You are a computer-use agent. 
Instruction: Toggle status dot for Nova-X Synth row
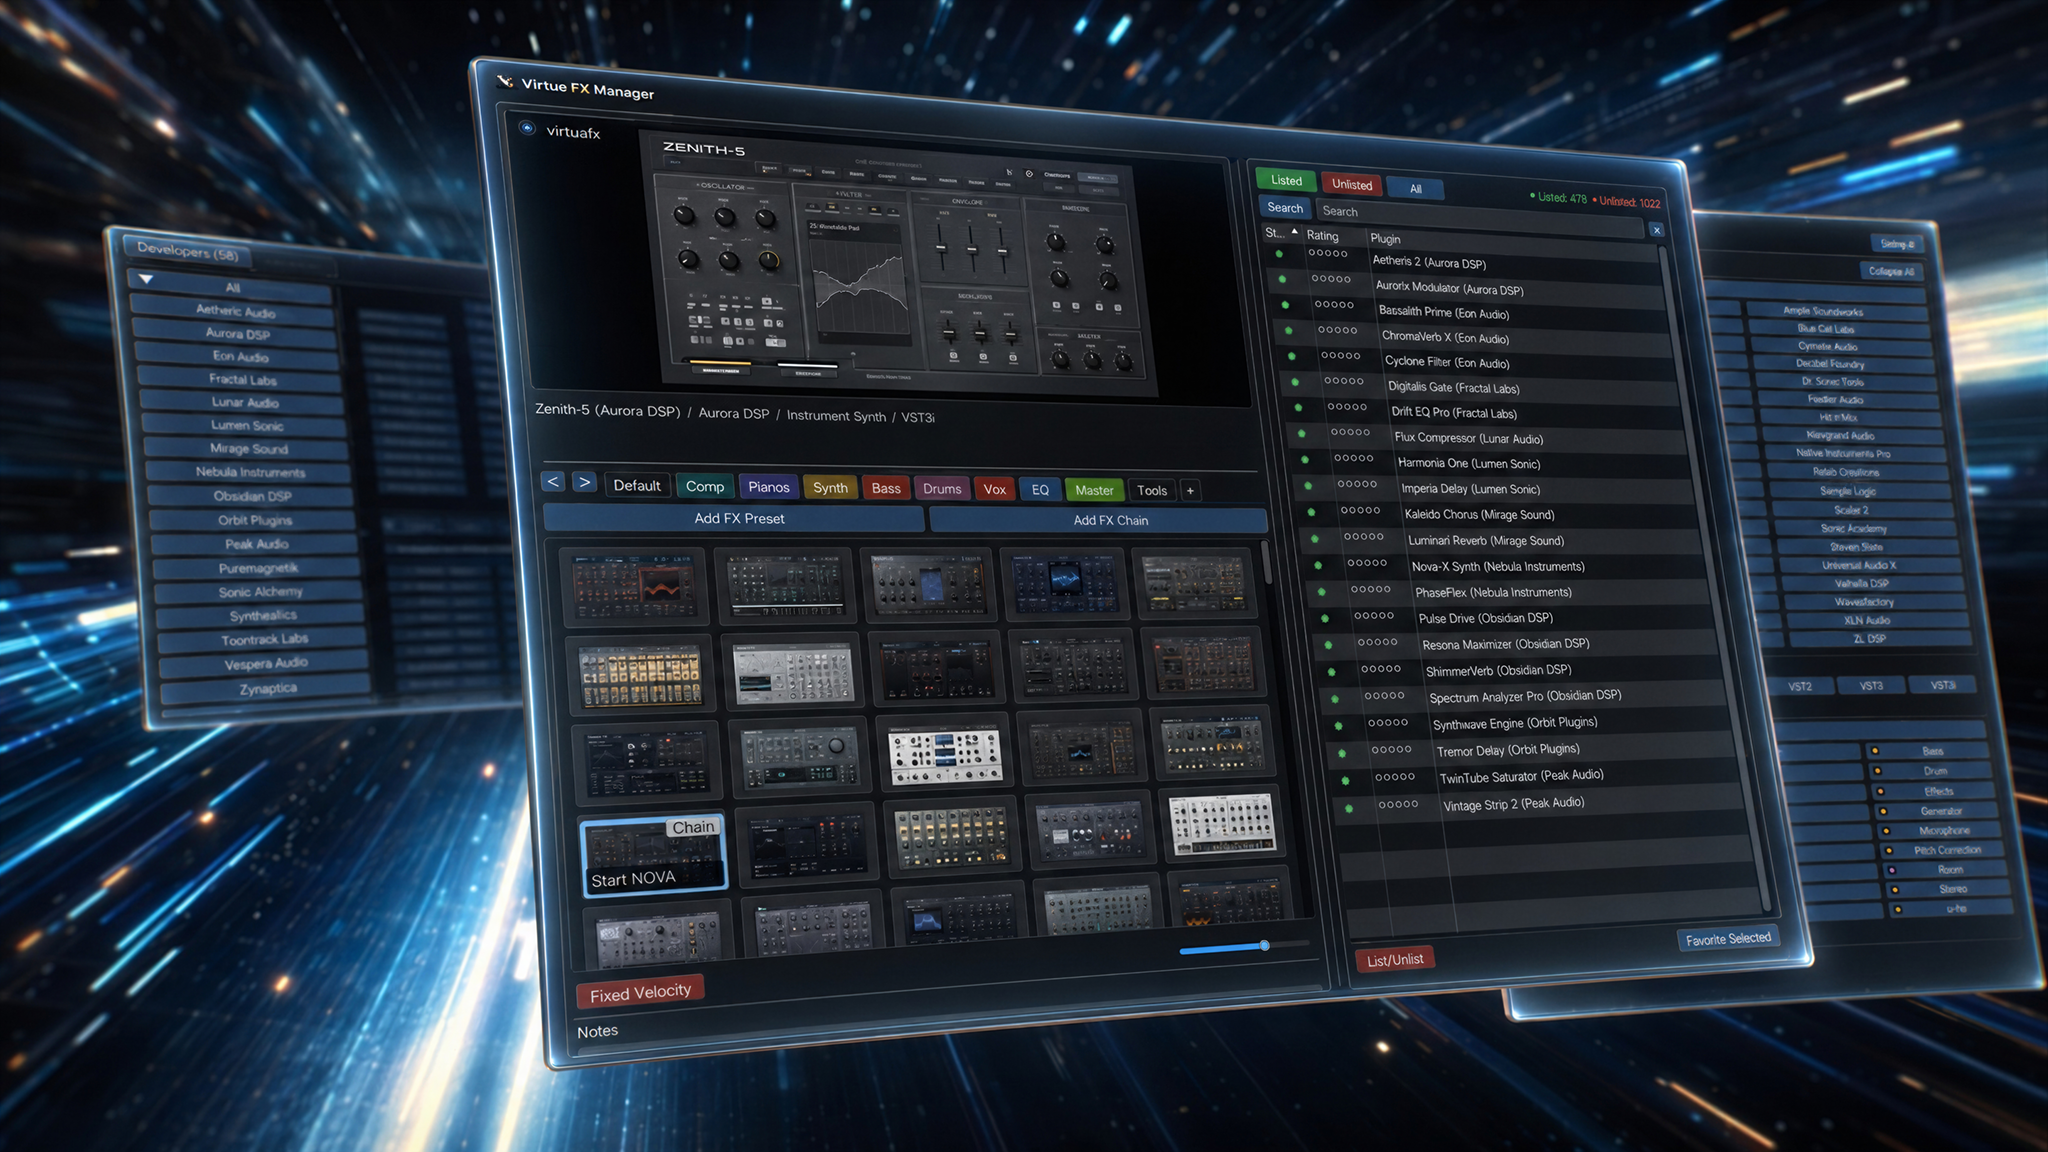1318,565
